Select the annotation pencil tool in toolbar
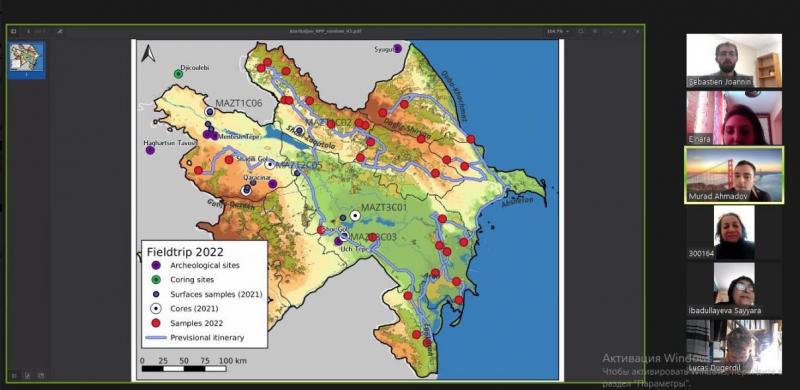The image size is (800, 390). [60, 31]
